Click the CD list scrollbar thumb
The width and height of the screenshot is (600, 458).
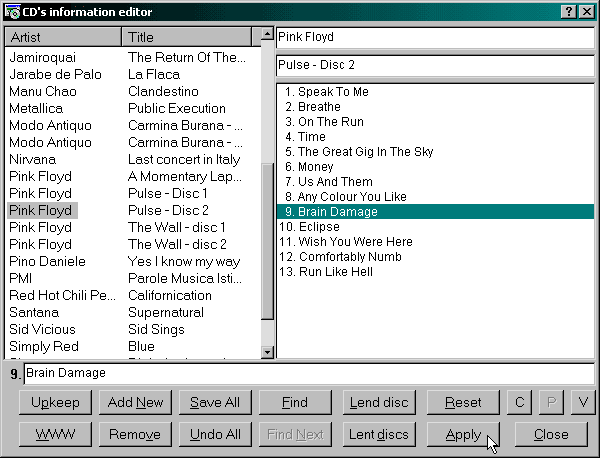267,241
